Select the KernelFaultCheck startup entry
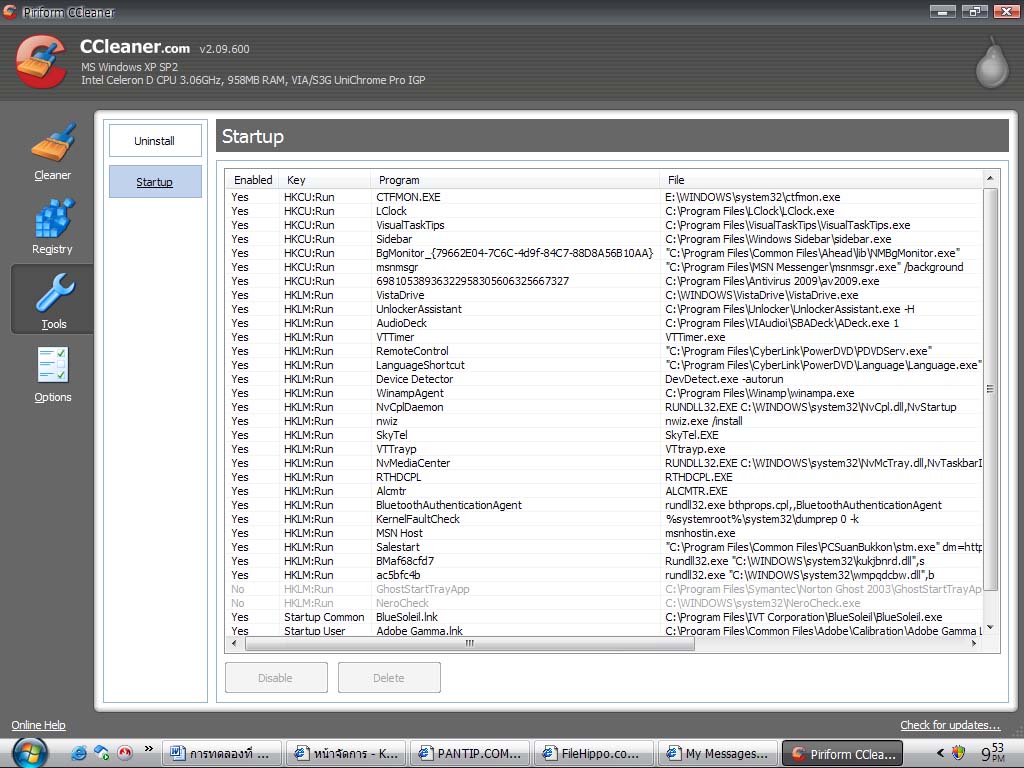The width and height of the screenshot is (1024, 768). coord(603,519)
